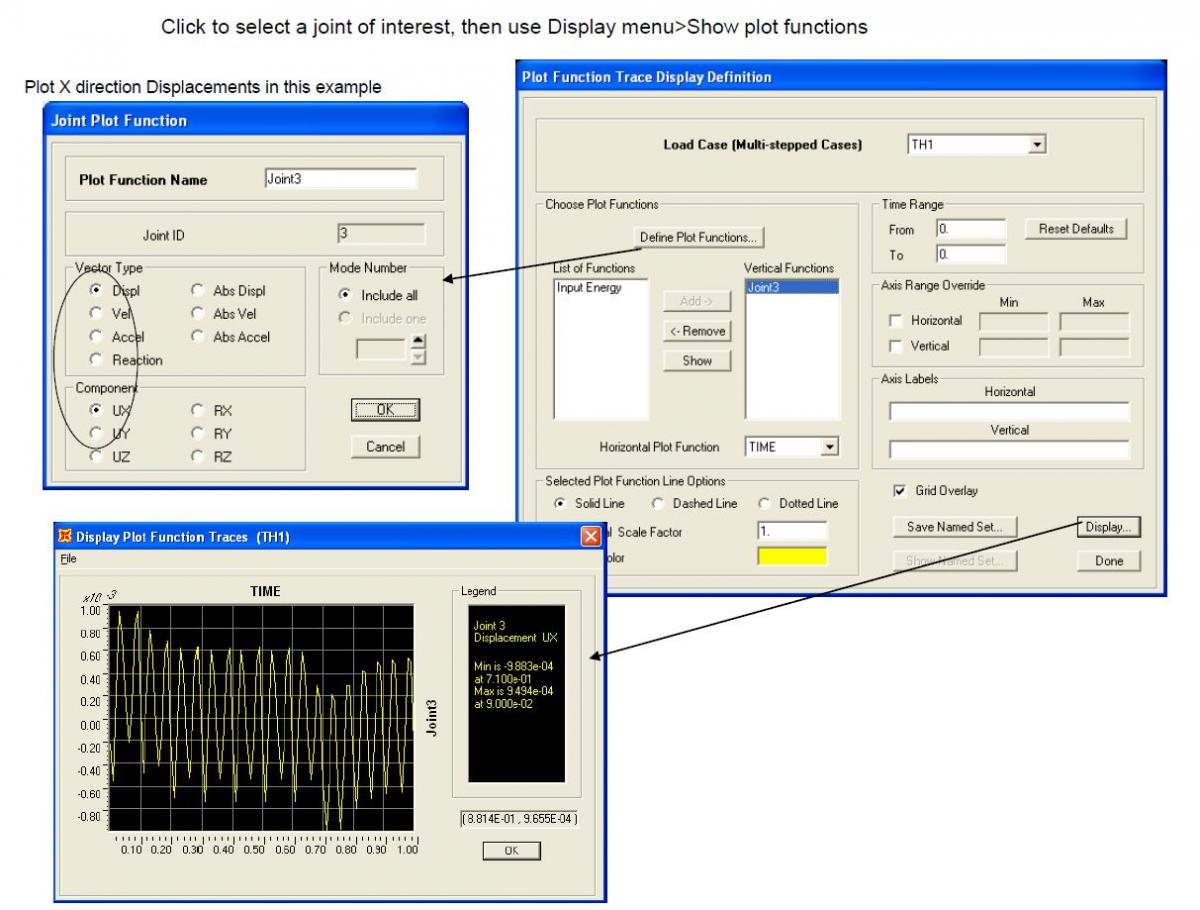This screenshot has height=910, width=1200.
Task: Click the Done button
Action: coord(1108,561)
